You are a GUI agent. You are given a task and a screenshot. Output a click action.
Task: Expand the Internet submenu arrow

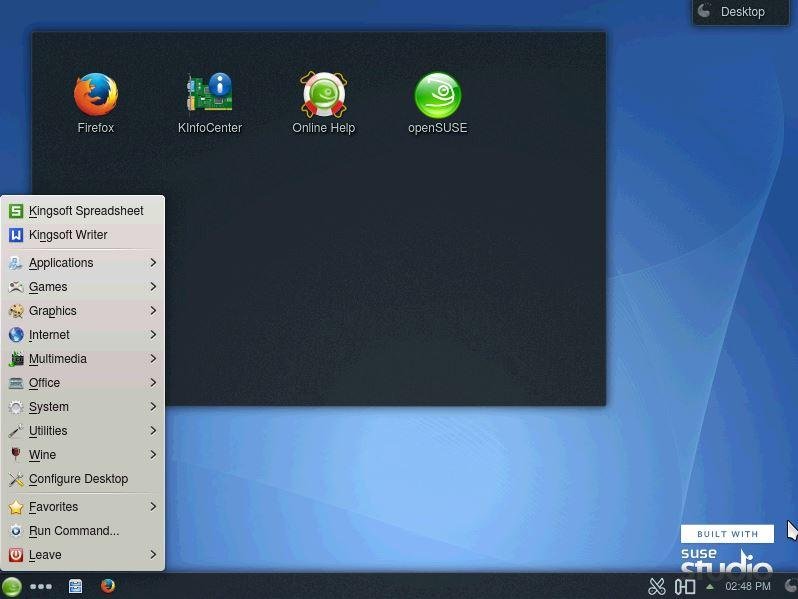[x=153, y=334]
